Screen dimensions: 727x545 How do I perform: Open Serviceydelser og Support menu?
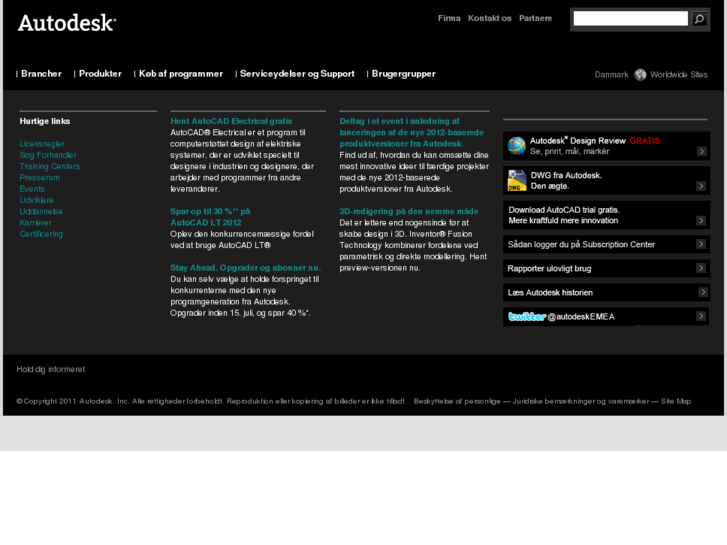(297, 74)
